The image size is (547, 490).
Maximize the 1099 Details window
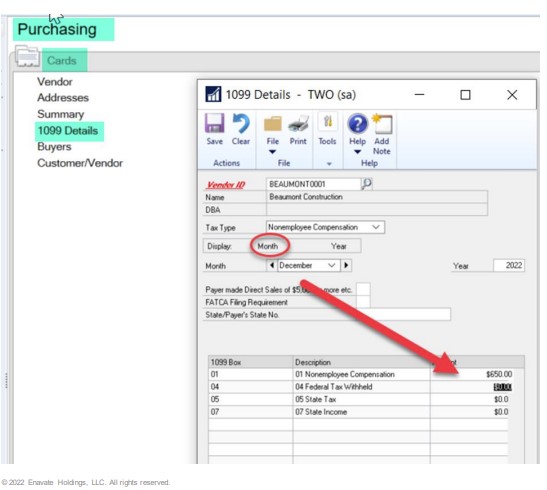coord(465,95)
